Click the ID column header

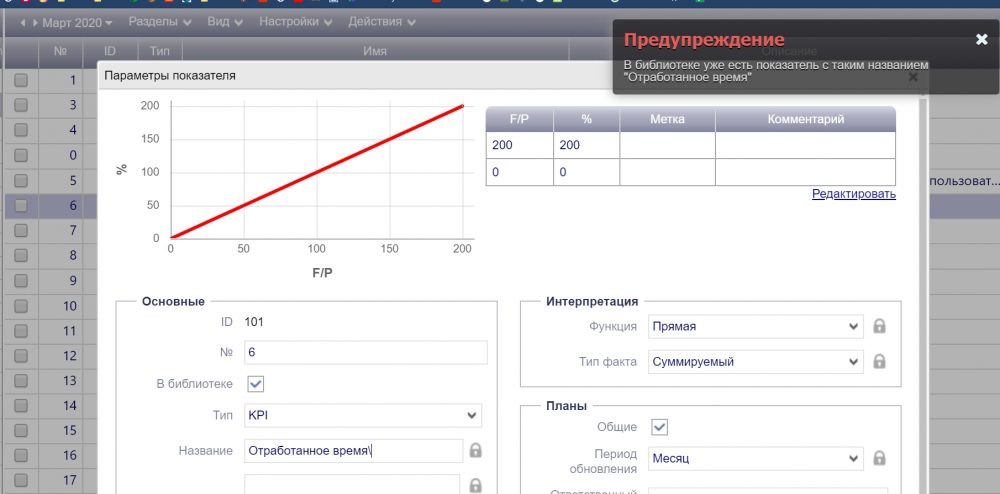pyautogui.click(x=110, y=51)
